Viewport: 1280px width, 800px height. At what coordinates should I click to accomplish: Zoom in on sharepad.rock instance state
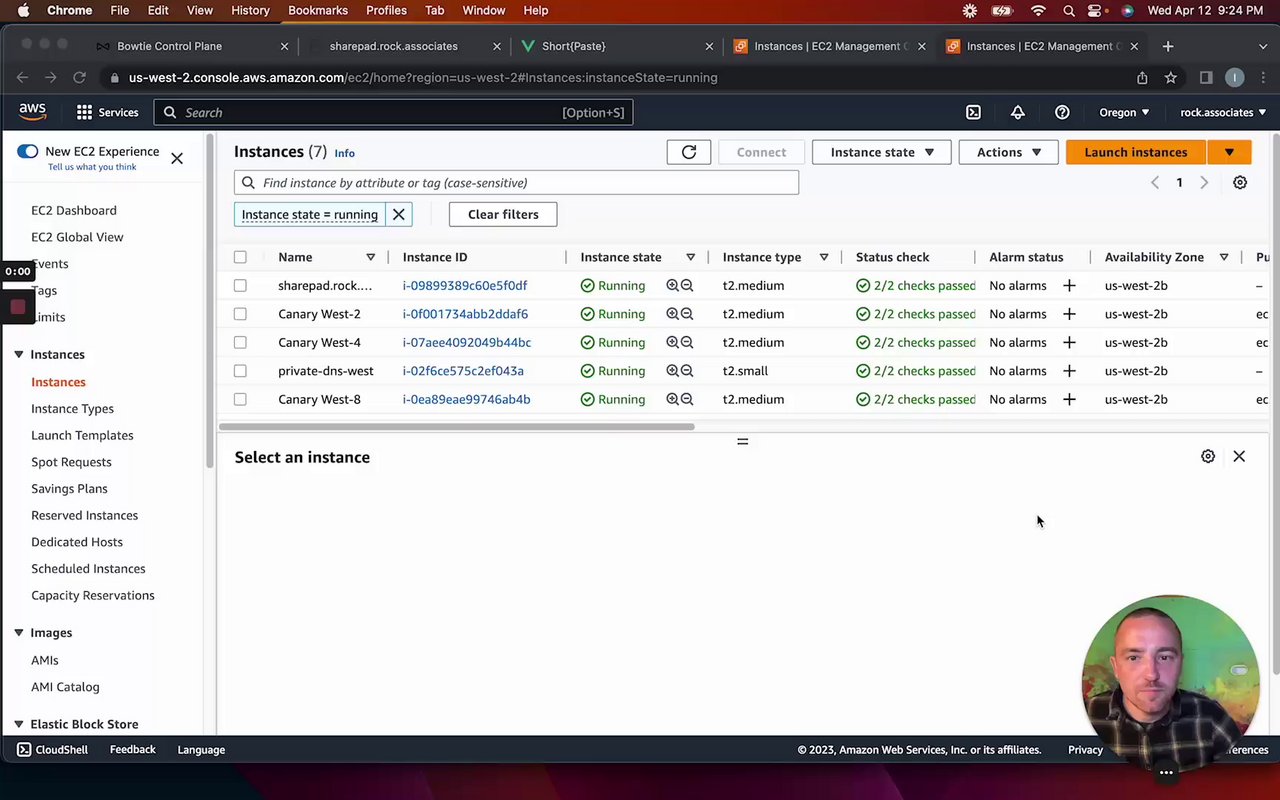point(673,286)
